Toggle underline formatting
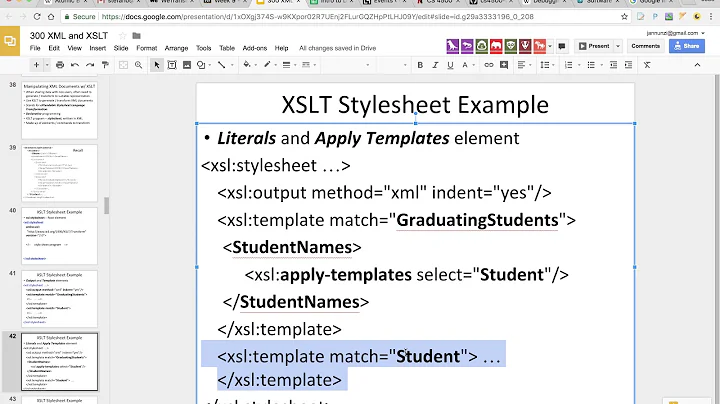Viewport: 720px width, 404px height. coord(450,65)
